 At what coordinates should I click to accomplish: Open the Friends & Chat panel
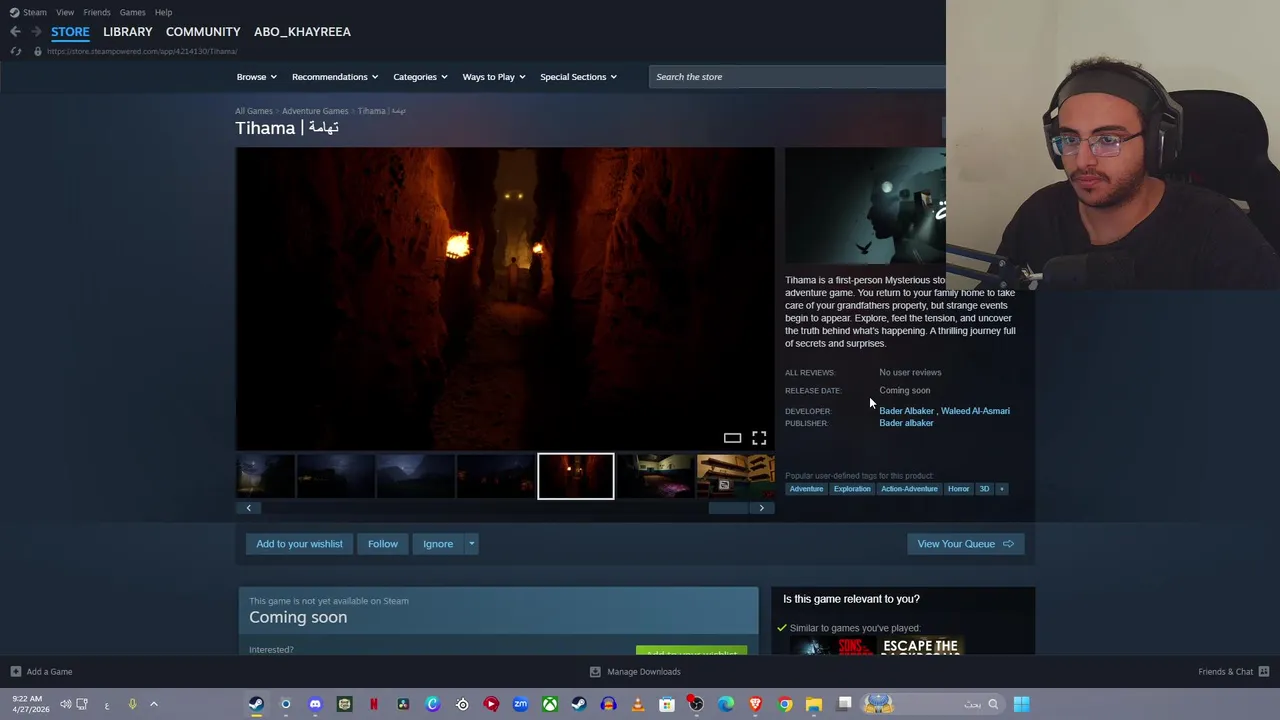tap(1233, 672)
